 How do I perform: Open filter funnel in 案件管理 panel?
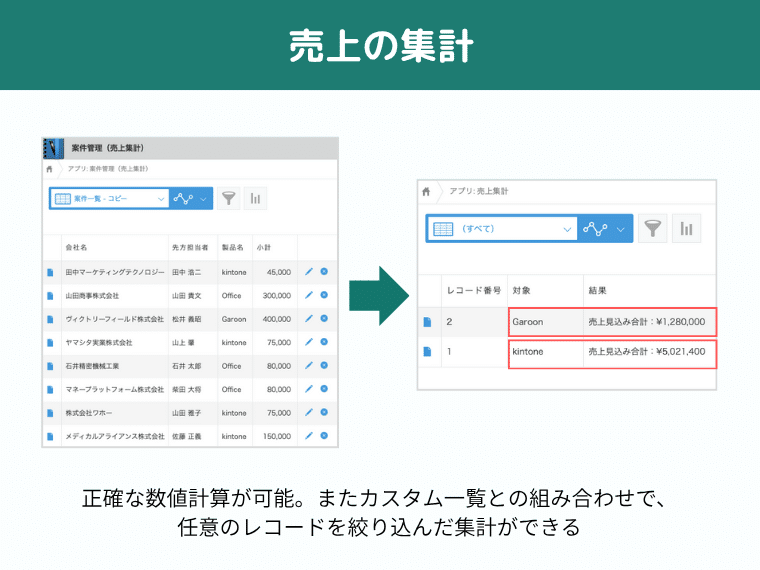229,199
